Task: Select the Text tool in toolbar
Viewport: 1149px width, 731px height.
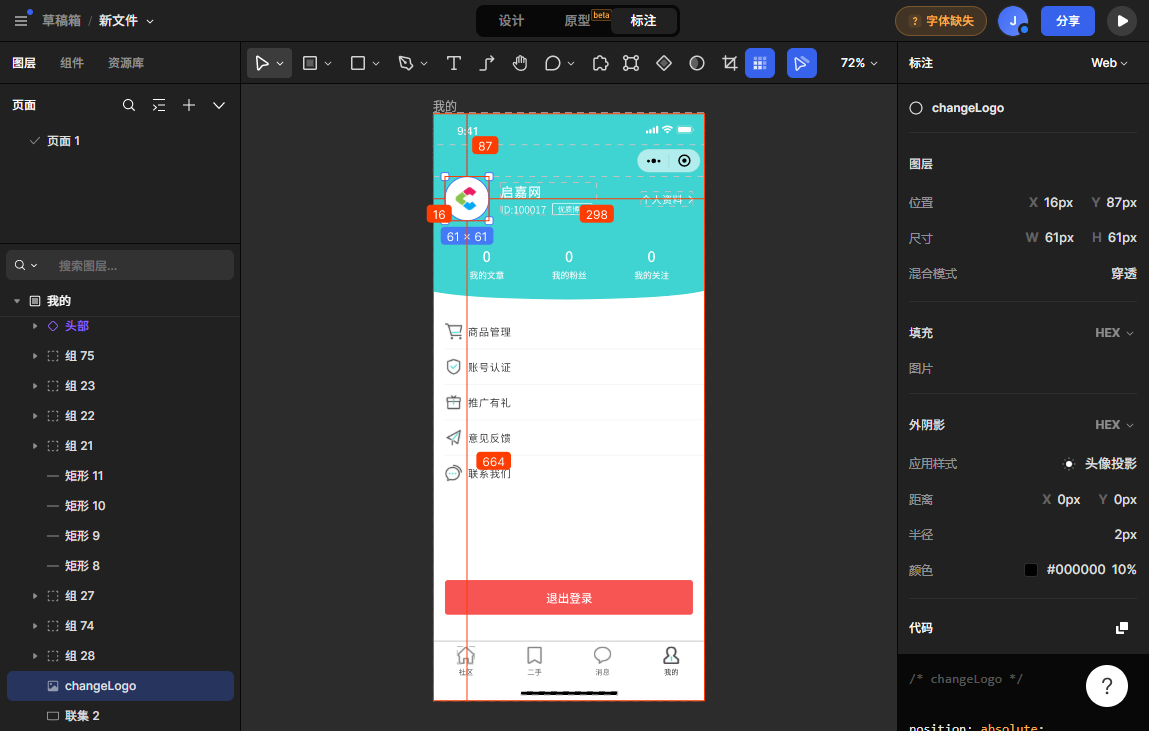Action: tap(453, 63)
